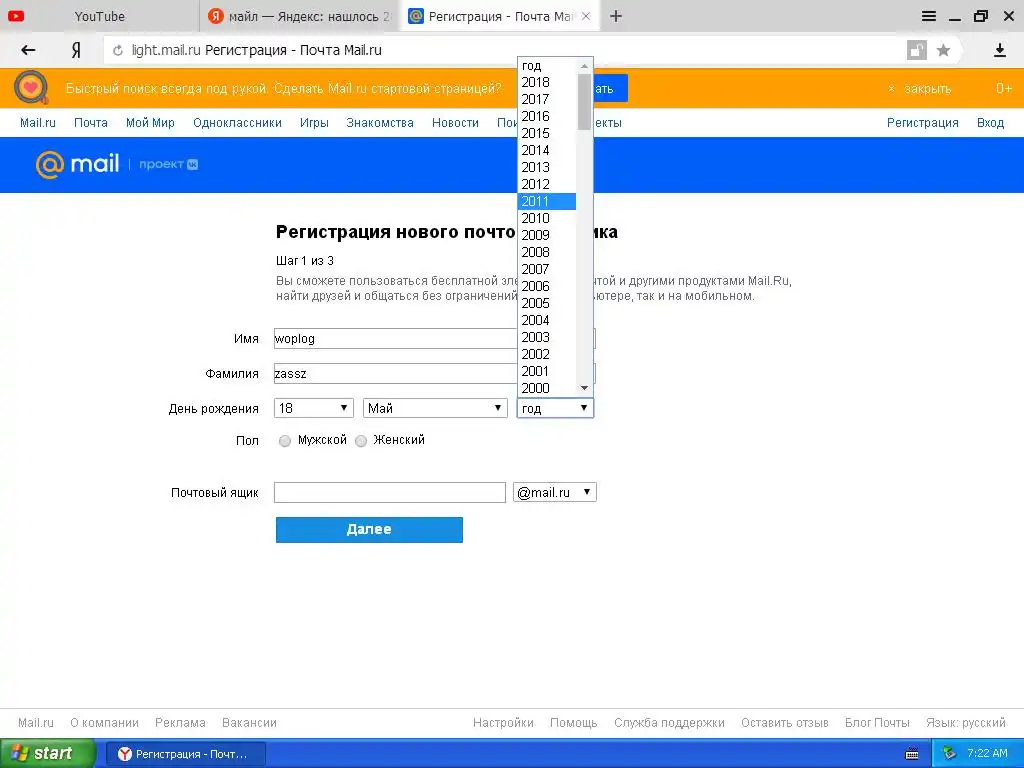The image size is (1024, 768).
Task: Click the bookmark star icon
Action: pyautogui.click(x=943, y=50)
